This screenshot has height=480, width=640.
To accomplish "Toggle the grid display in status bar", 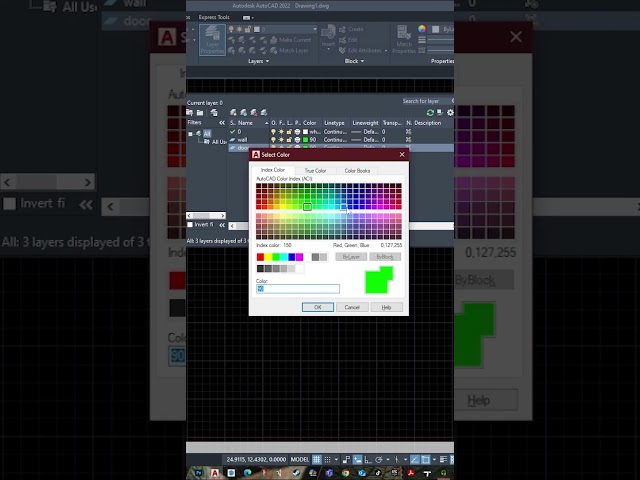I will 317,460.
